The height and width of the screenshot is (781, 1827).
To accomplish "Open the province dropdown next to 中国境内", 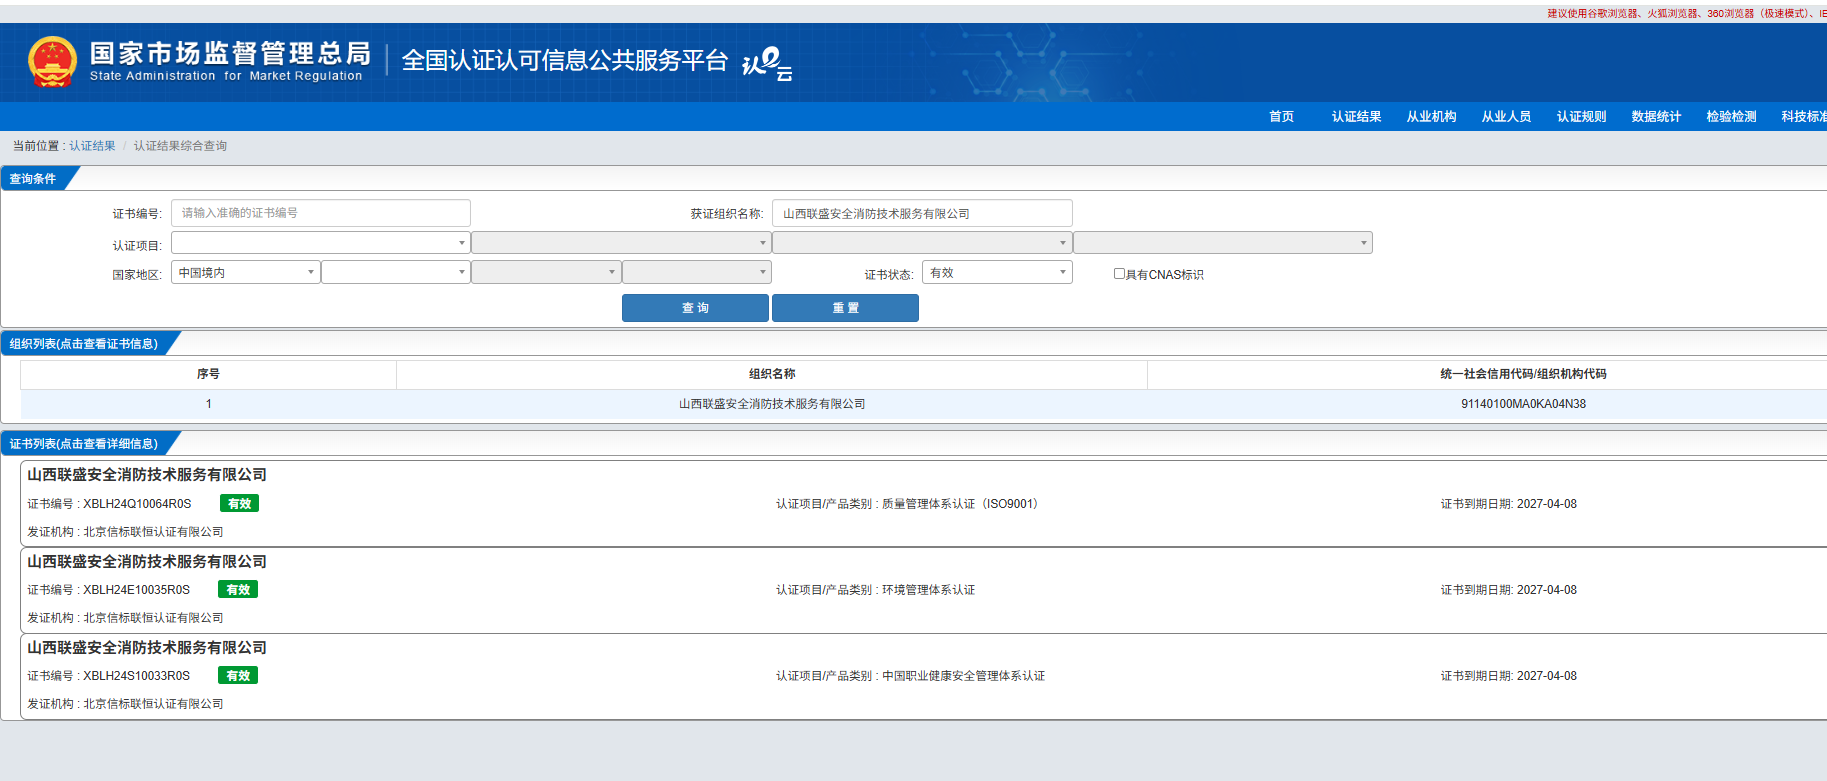I will (395, 273).
